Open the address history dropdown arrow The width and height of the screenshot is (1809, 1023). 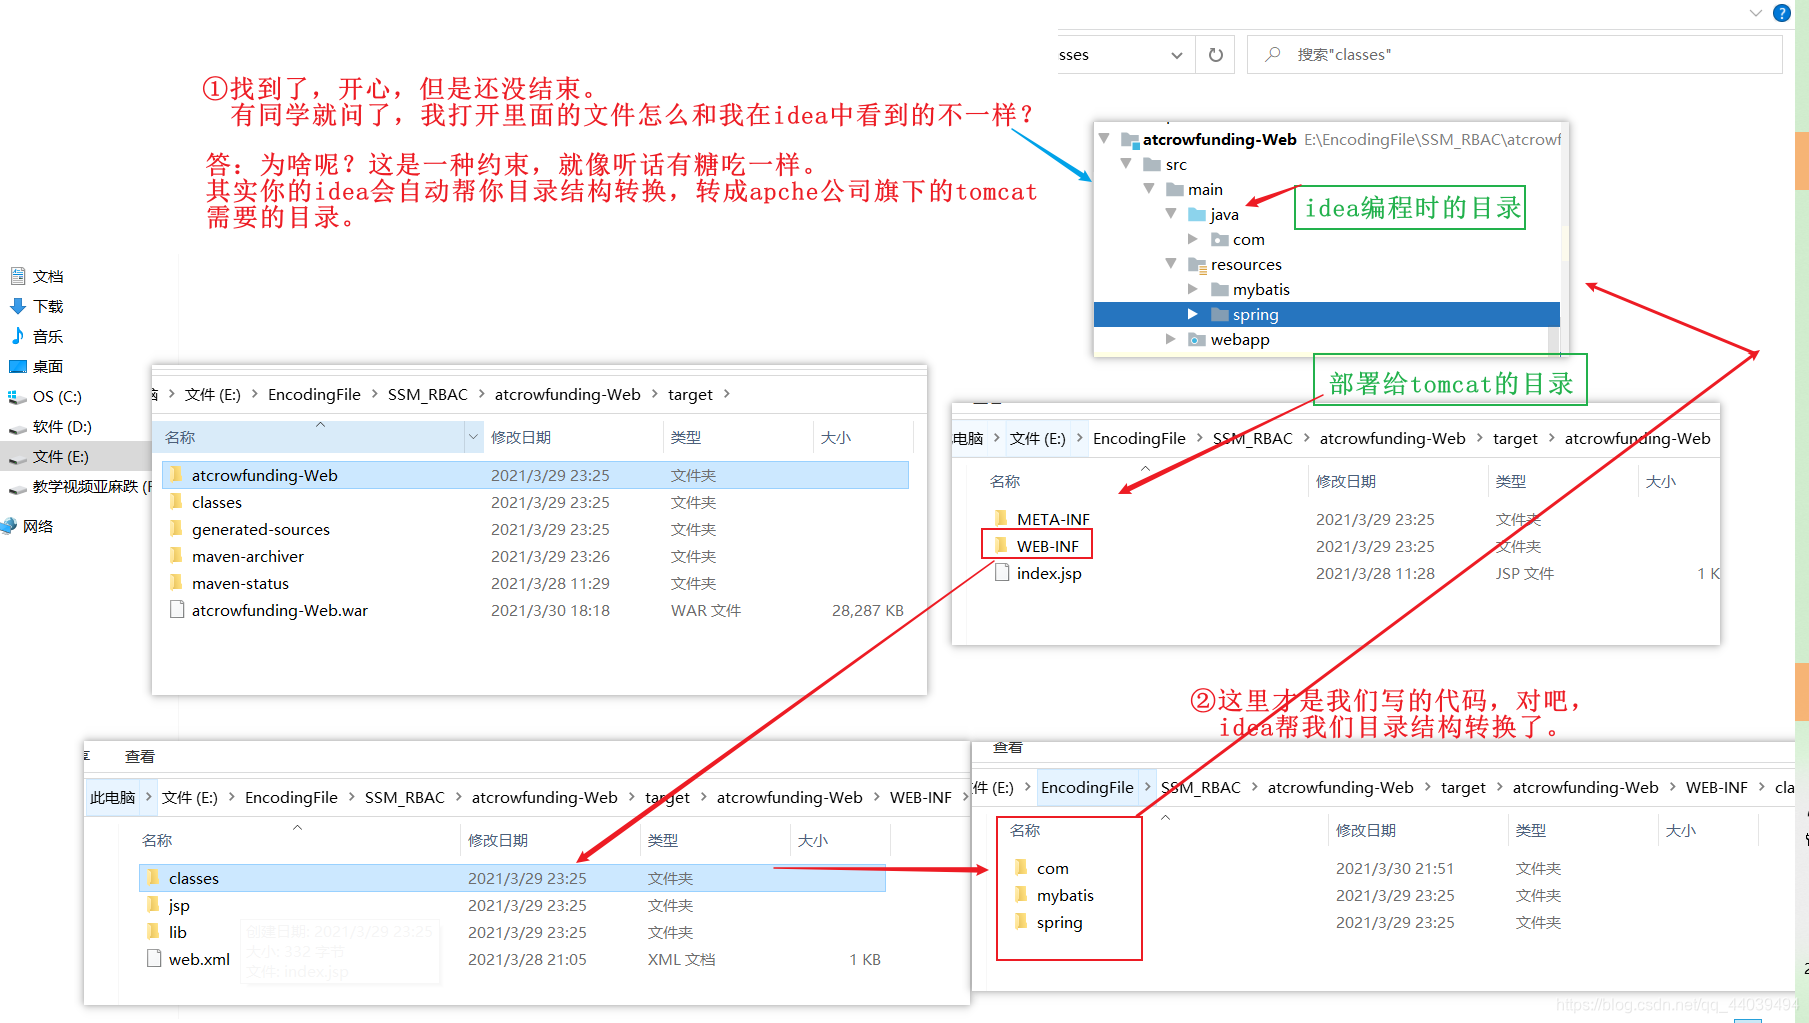click(x=1176, y=55)
